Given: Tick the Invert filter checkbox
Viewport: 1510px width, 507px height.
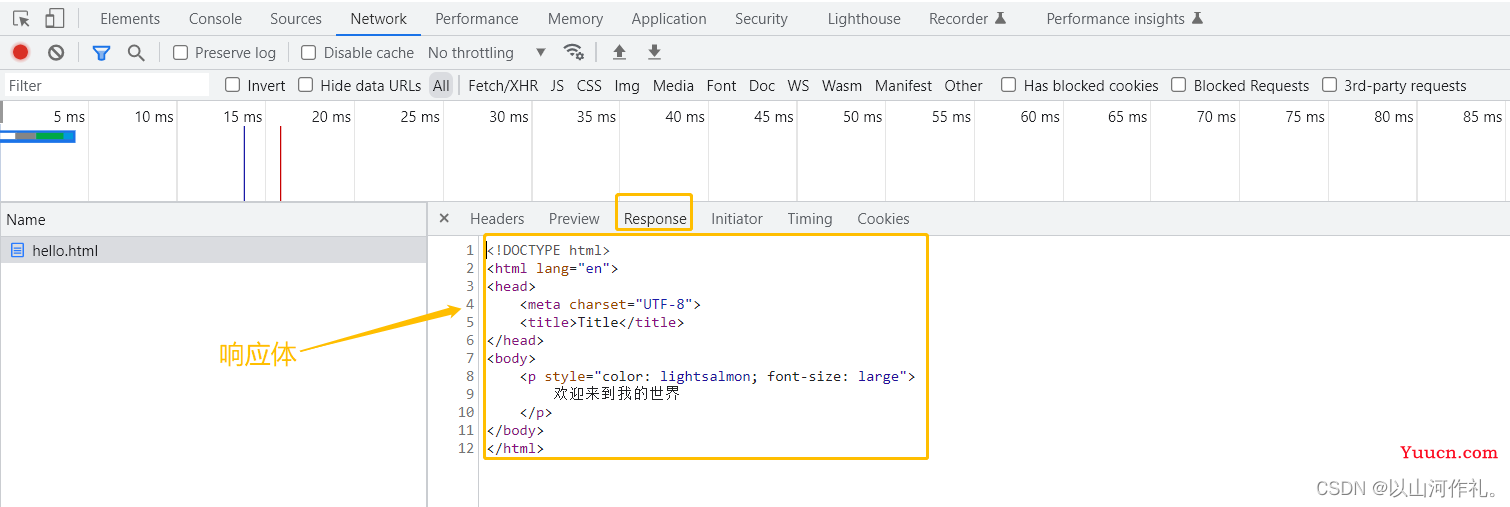Looking at the screenshot, I should coord(232,85).
